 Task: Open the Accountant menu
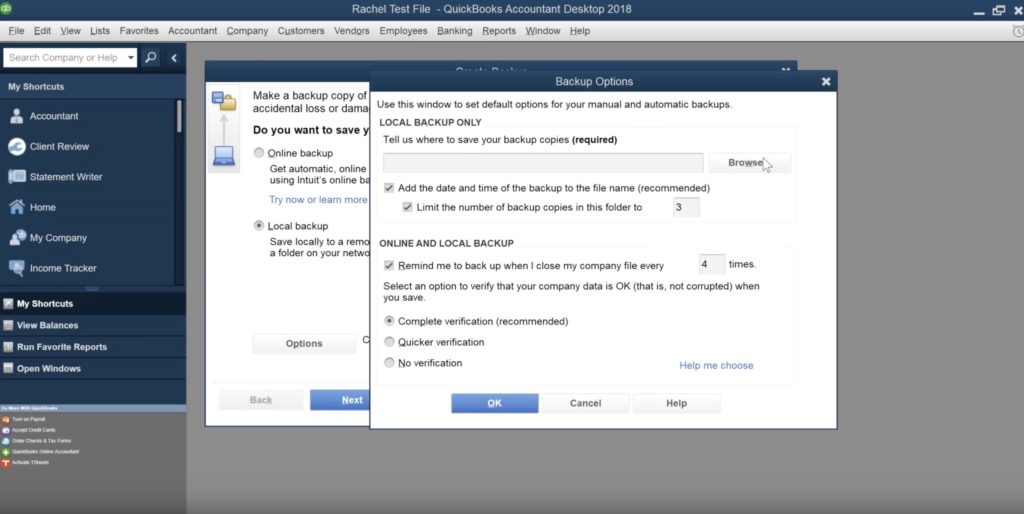click(x=192, y=31)
